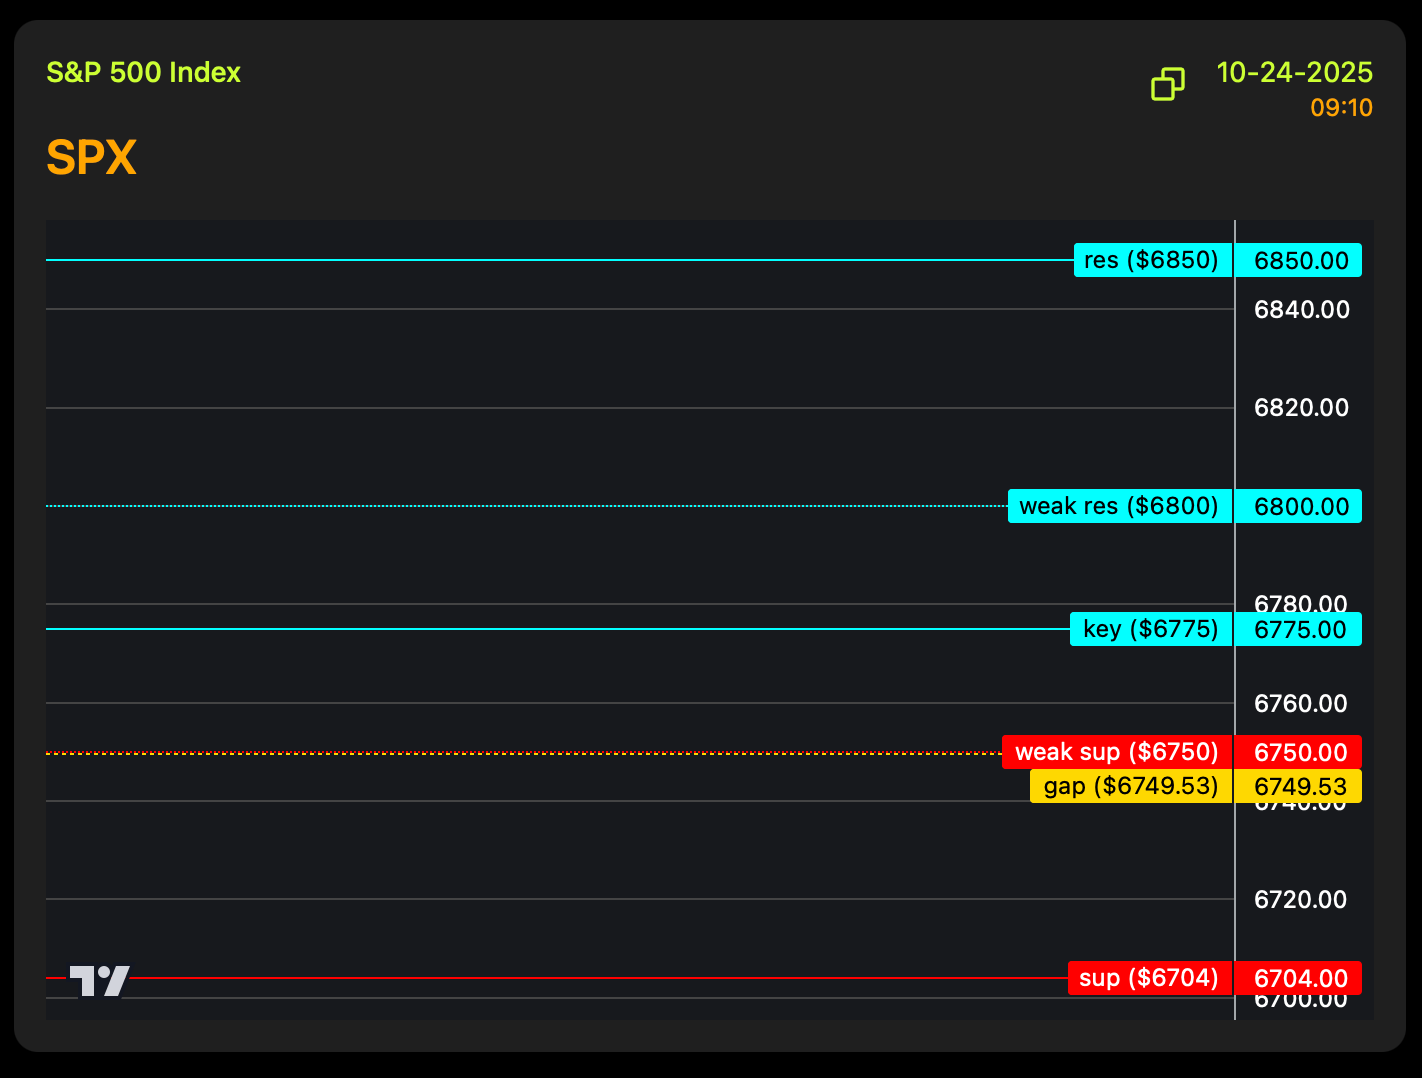Click the yellow 6749.53 price tag
Image resolution: width=1422 pixels, height=1078 pixels.
tap(1300, 787)
